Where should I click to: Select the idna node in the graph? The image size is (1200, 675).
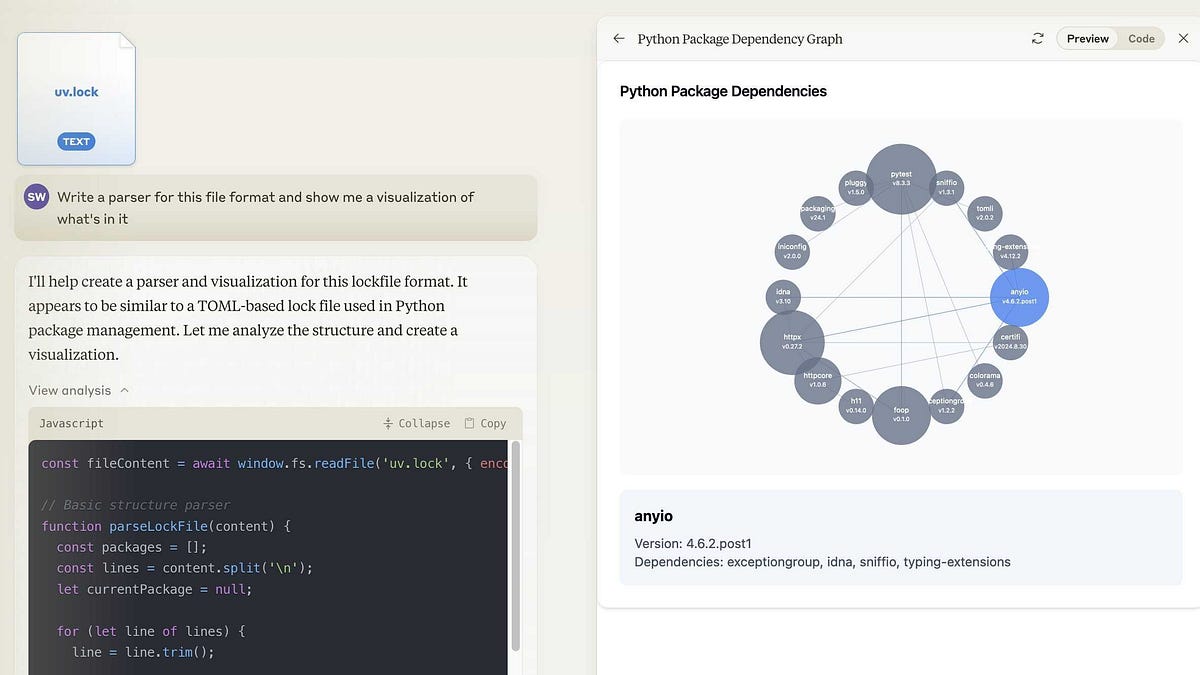click(783, 296)
